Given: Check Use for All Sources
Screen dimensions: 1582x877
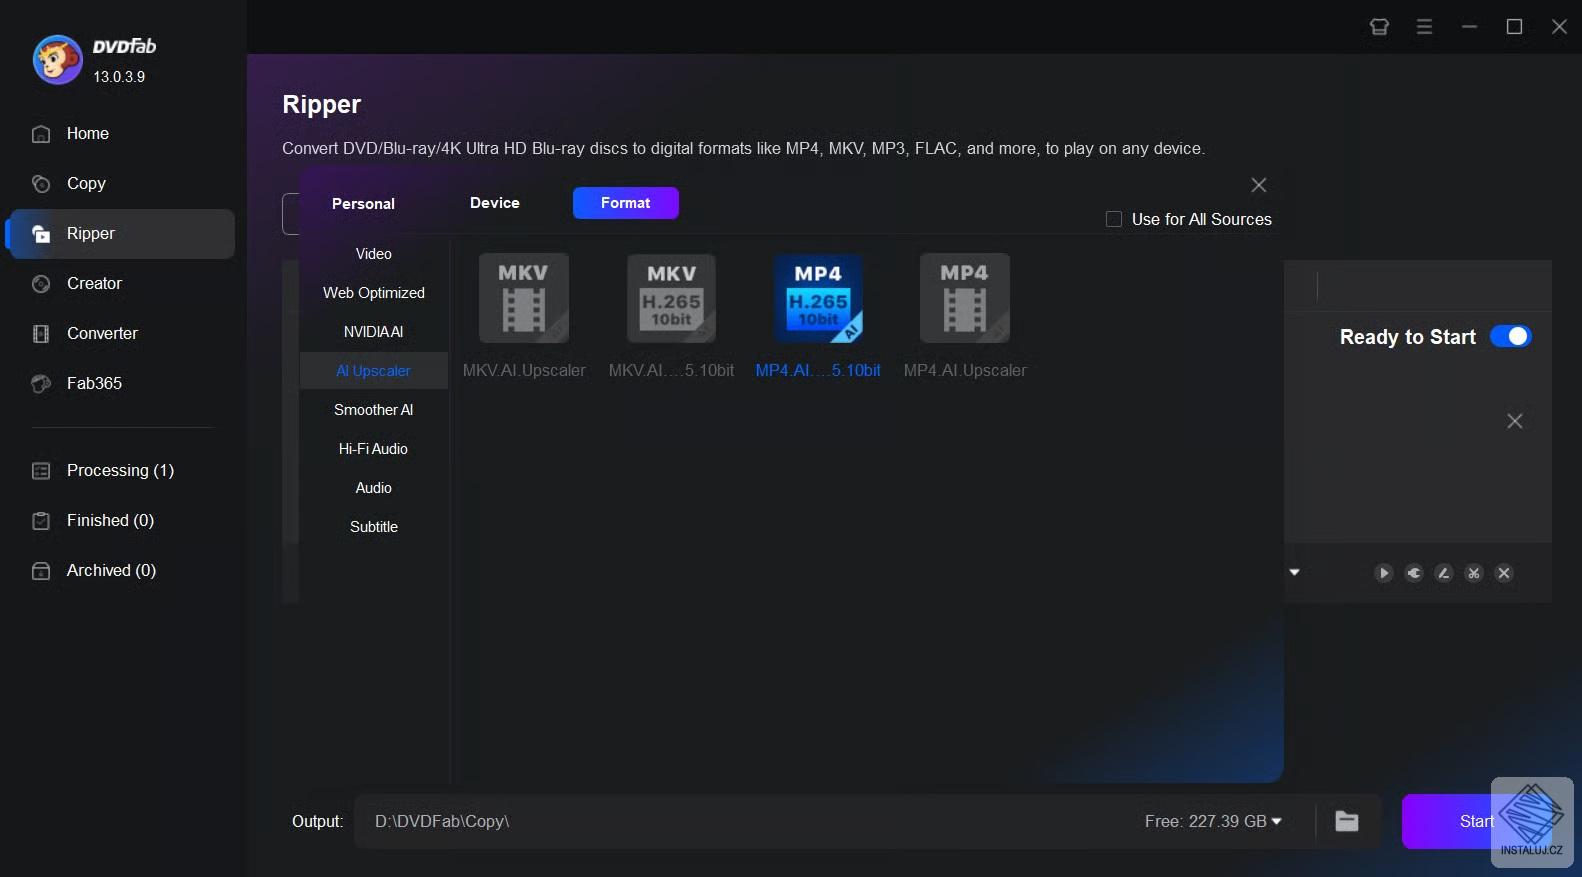Looking at the screenshot, I should (1114, 219).
